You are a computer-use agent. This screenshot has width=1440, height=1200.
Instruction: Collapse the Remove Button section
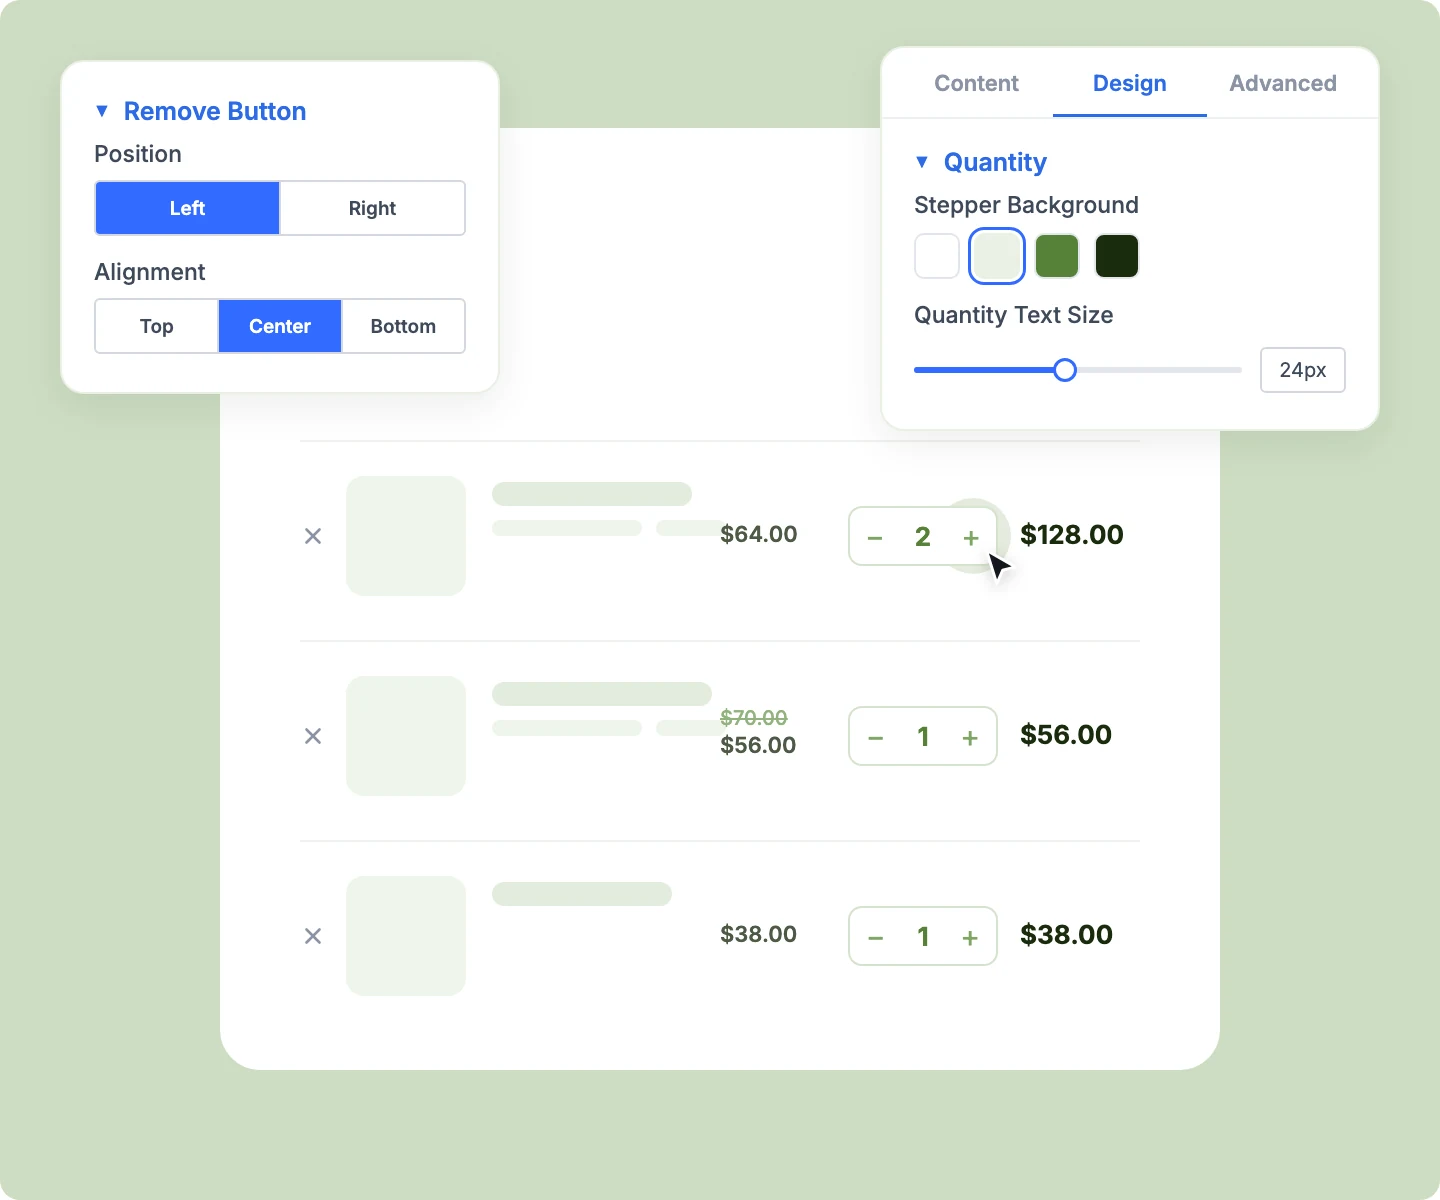tap(102, 111)
